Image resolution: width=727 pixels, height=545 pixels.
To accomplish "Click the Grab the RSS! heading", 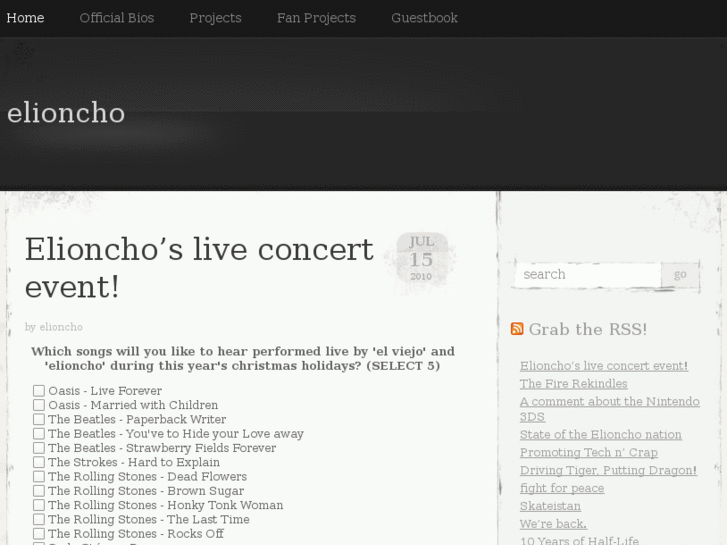I will [587, 329].
